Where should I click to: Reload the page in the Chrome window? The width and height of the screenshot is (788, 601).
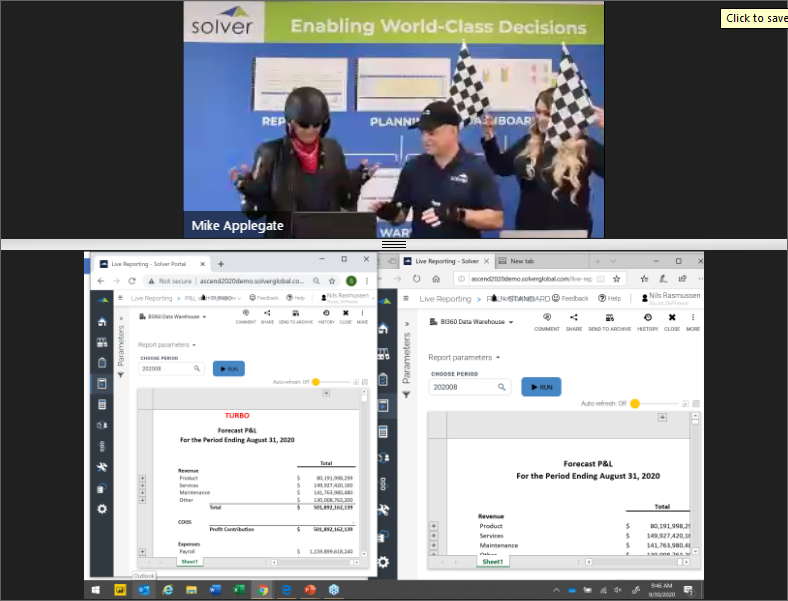[132, 281]
